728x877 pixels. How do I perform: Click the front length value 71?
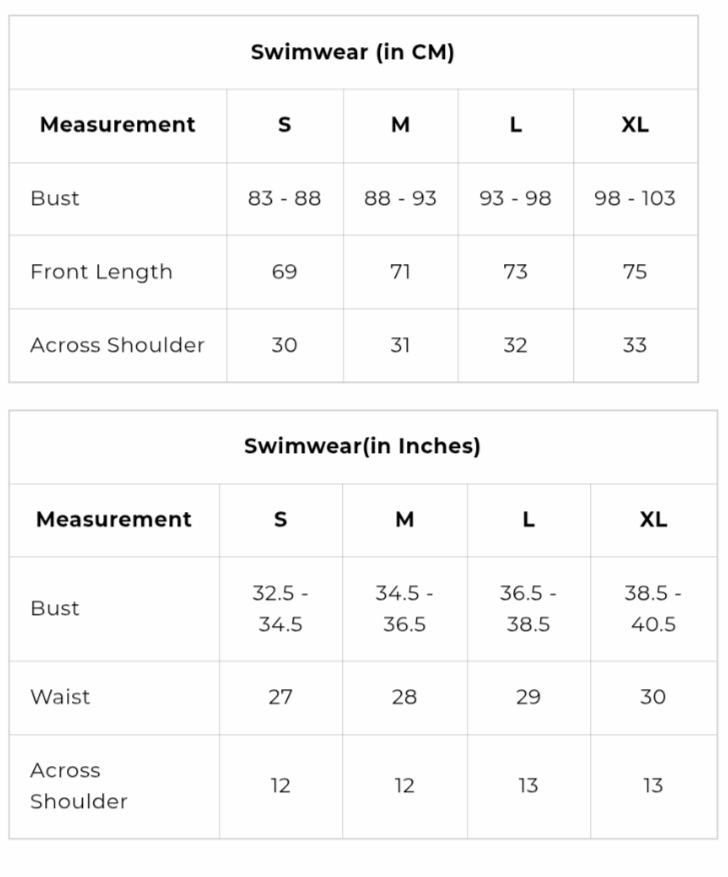[400, 272]
